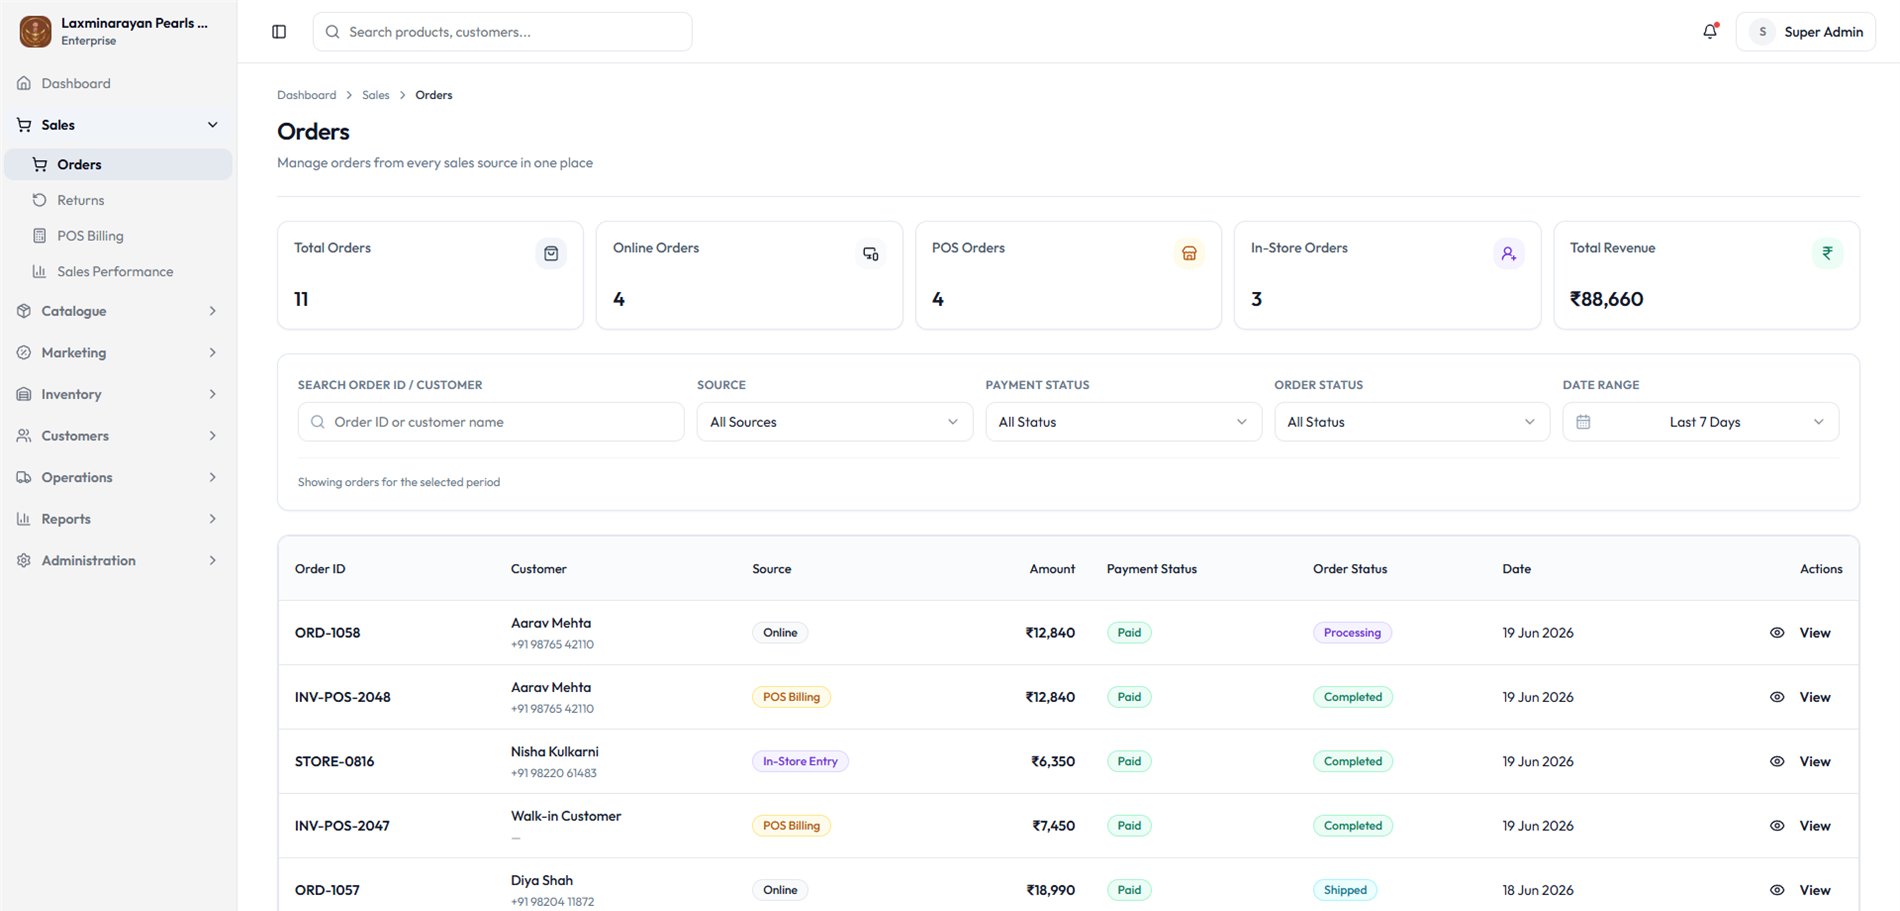Screen dimensions: 1900x911
Task: Click the Amount column header
Action: tap(1052, 569)
